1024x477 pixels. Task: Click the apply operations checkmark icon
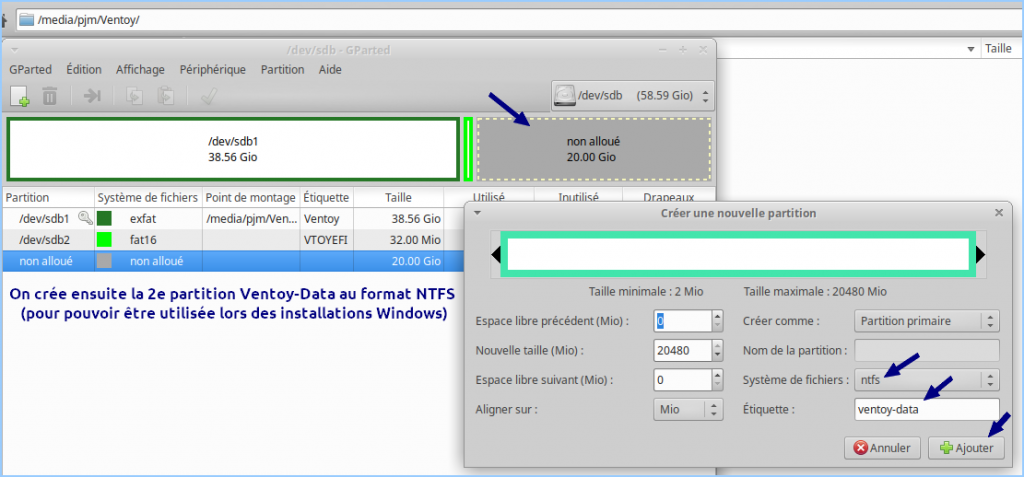pyautogui.click(x=209, y=96)
